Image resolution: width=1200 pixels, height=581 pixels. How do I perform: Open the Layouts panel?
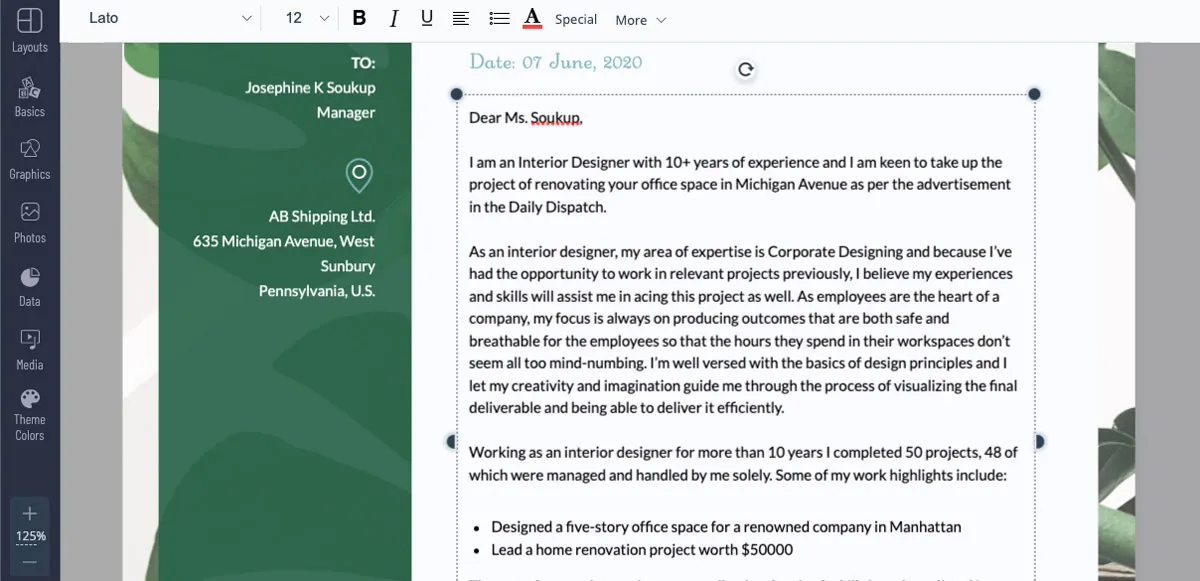coord(29,30)
